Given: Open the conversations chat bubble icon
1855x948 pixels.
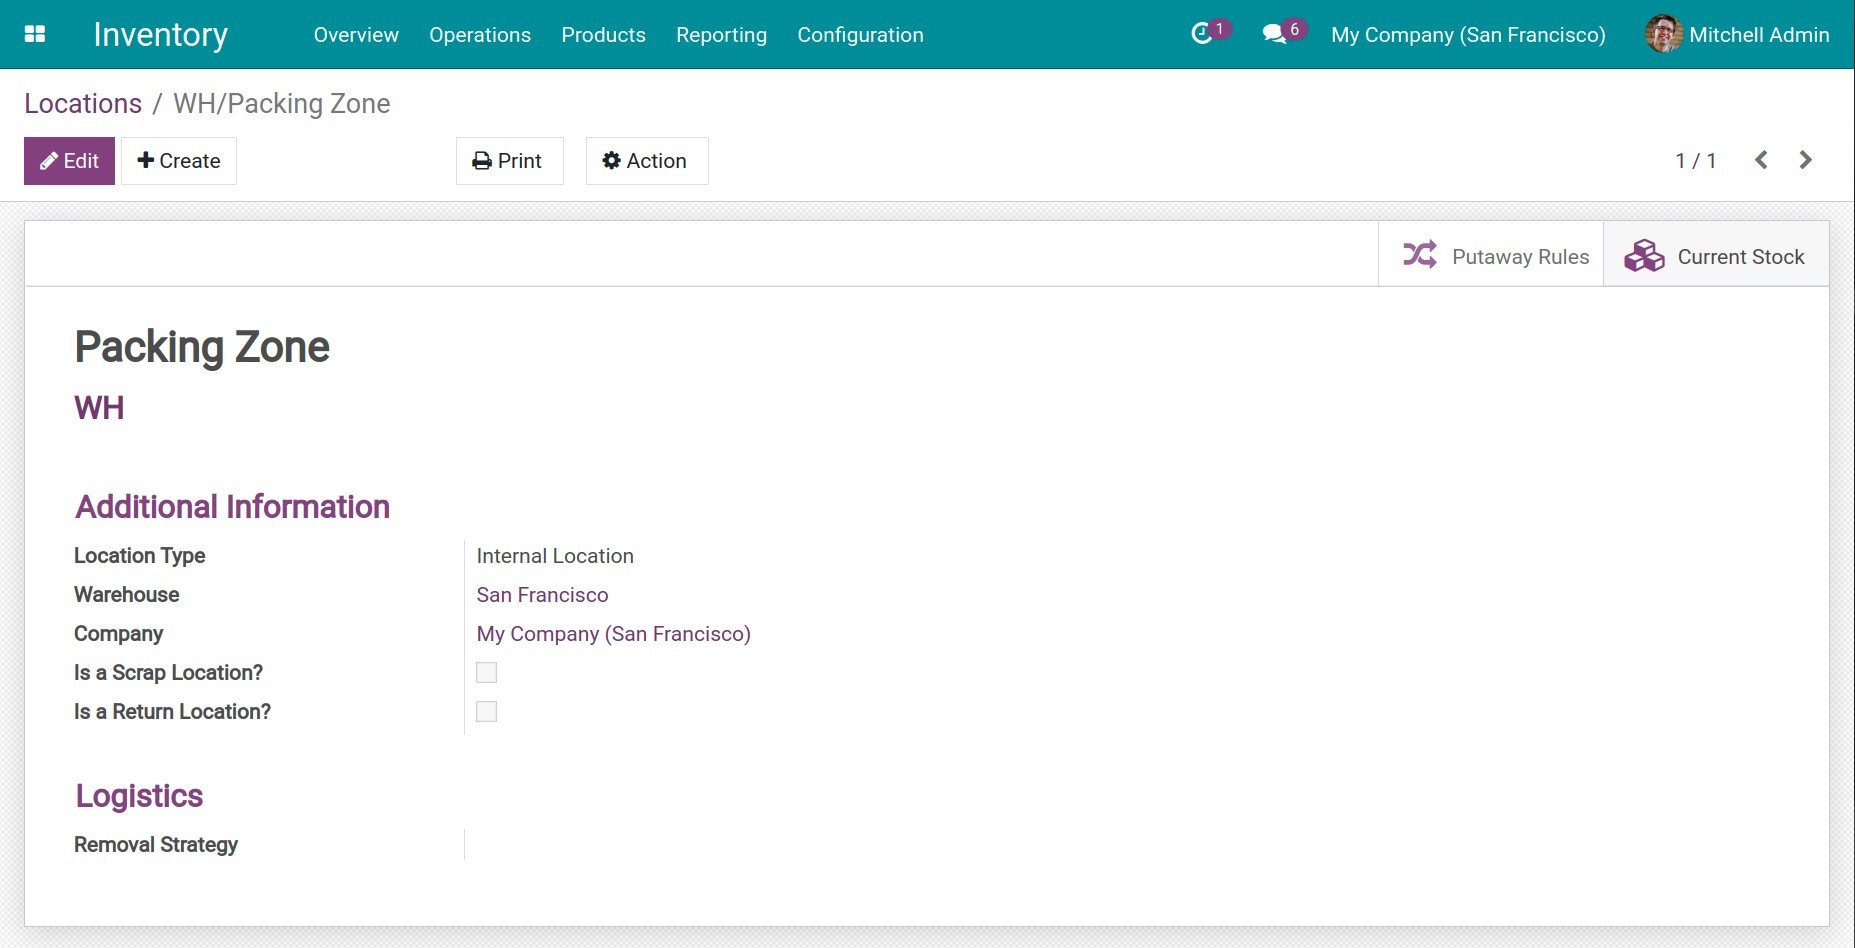Looking at the screenshot, I should pyautogui.click(x=1274, y=34).
